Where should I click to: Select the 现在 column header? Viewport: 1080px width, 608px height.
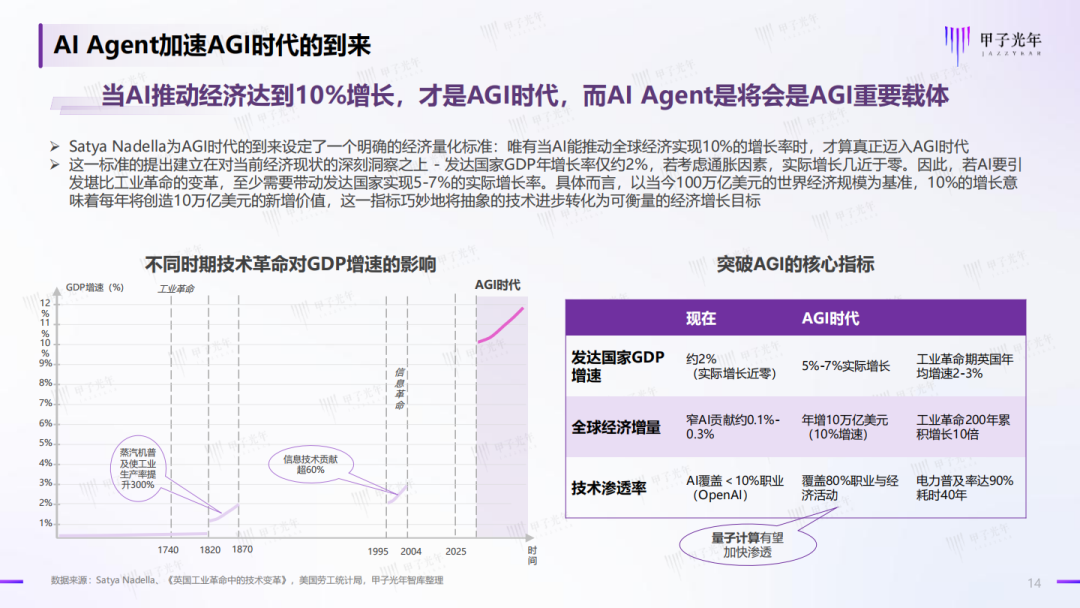click(x=701, y=318)
